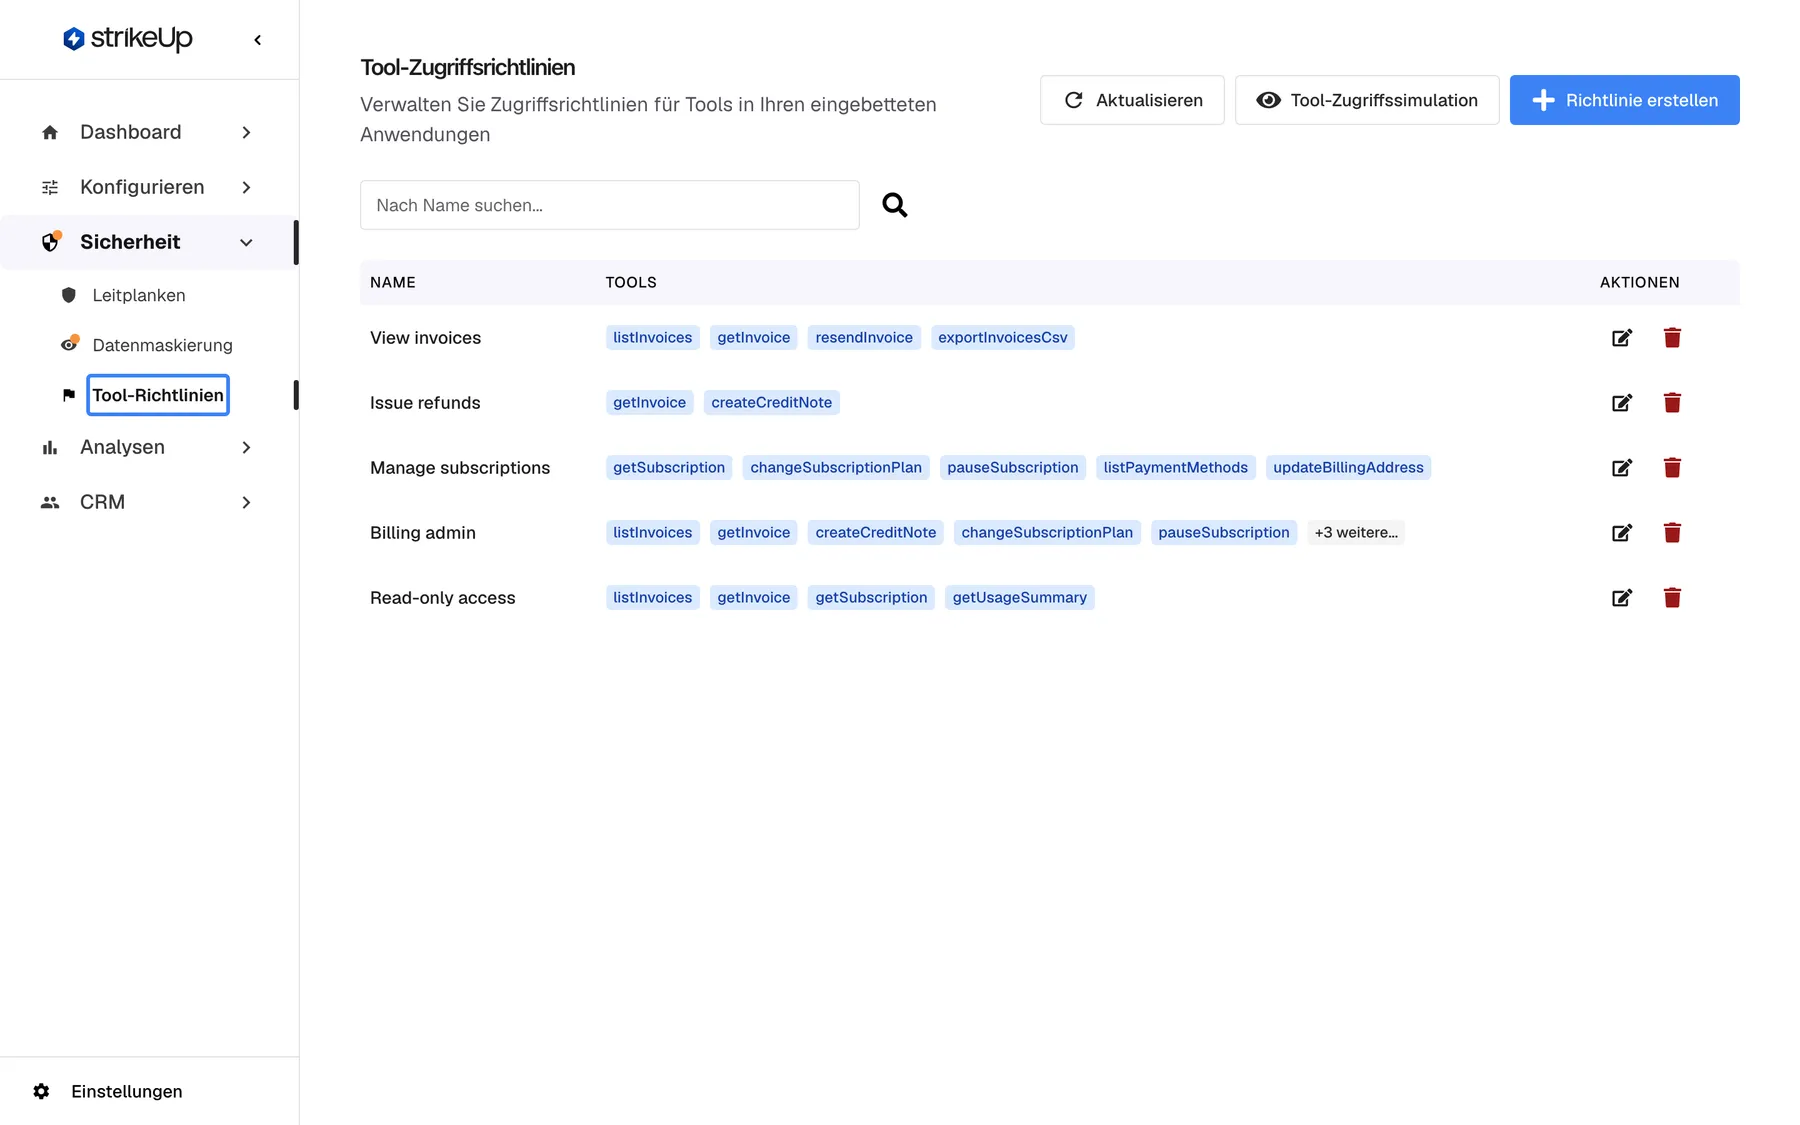Select the Tool-Richtlinien menu item
The width and height of the screenshot is (1800, 1125).
click(158, 395)
